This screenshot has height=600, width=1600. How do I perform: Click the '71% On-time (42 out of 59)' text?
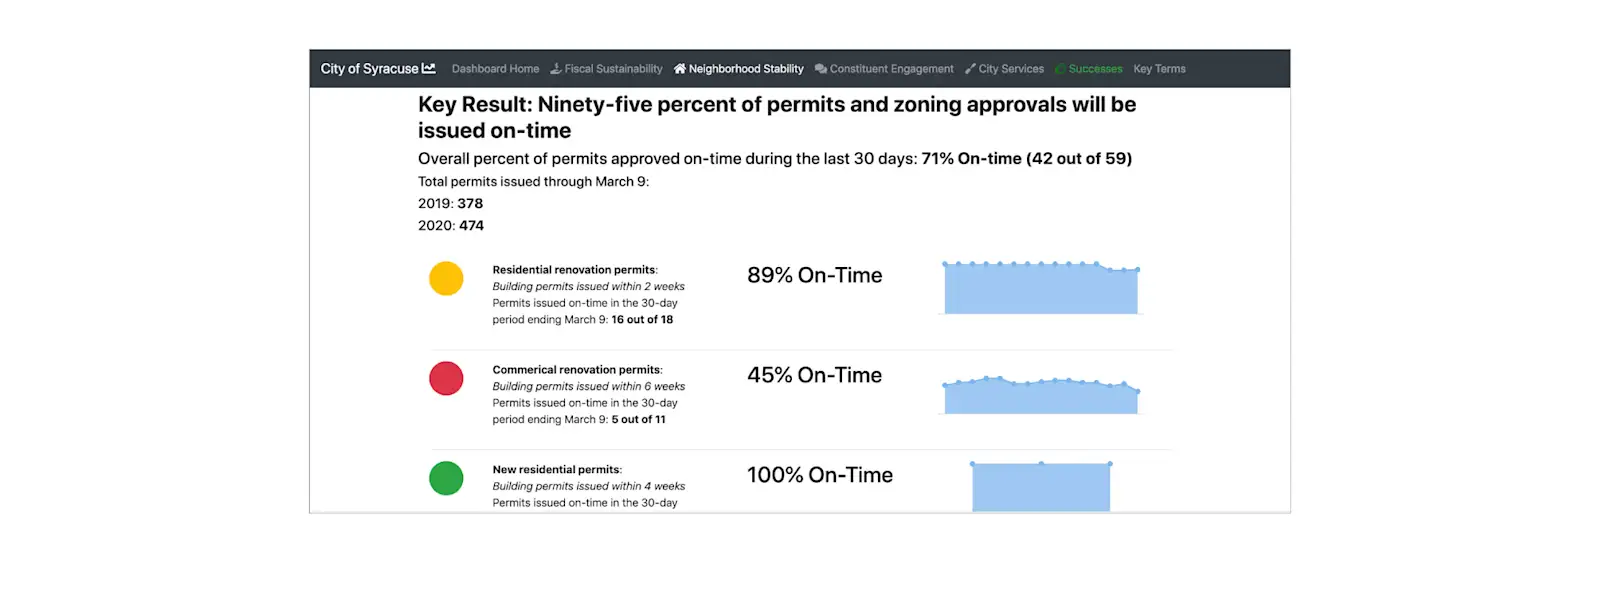pos(1027,158)
